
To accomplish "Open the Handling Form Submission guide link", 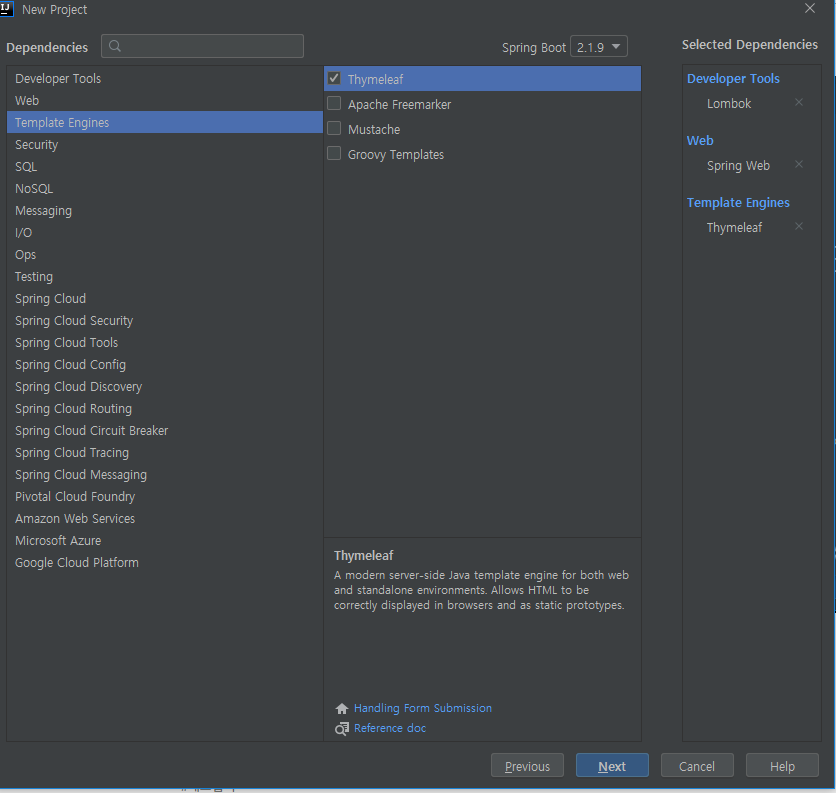I will (x=423, y=708).
